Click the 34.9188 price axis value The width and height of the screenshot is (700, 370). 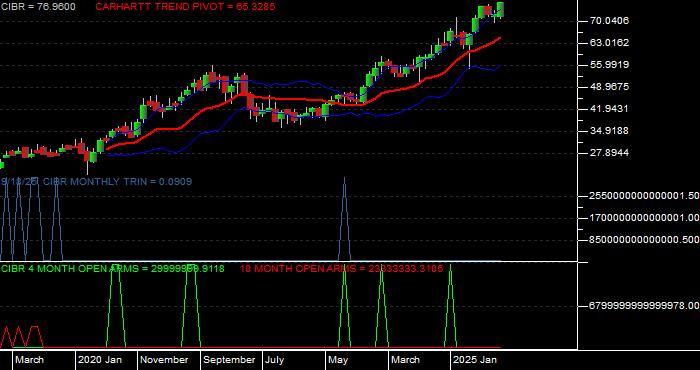click(x=609, y=131)
